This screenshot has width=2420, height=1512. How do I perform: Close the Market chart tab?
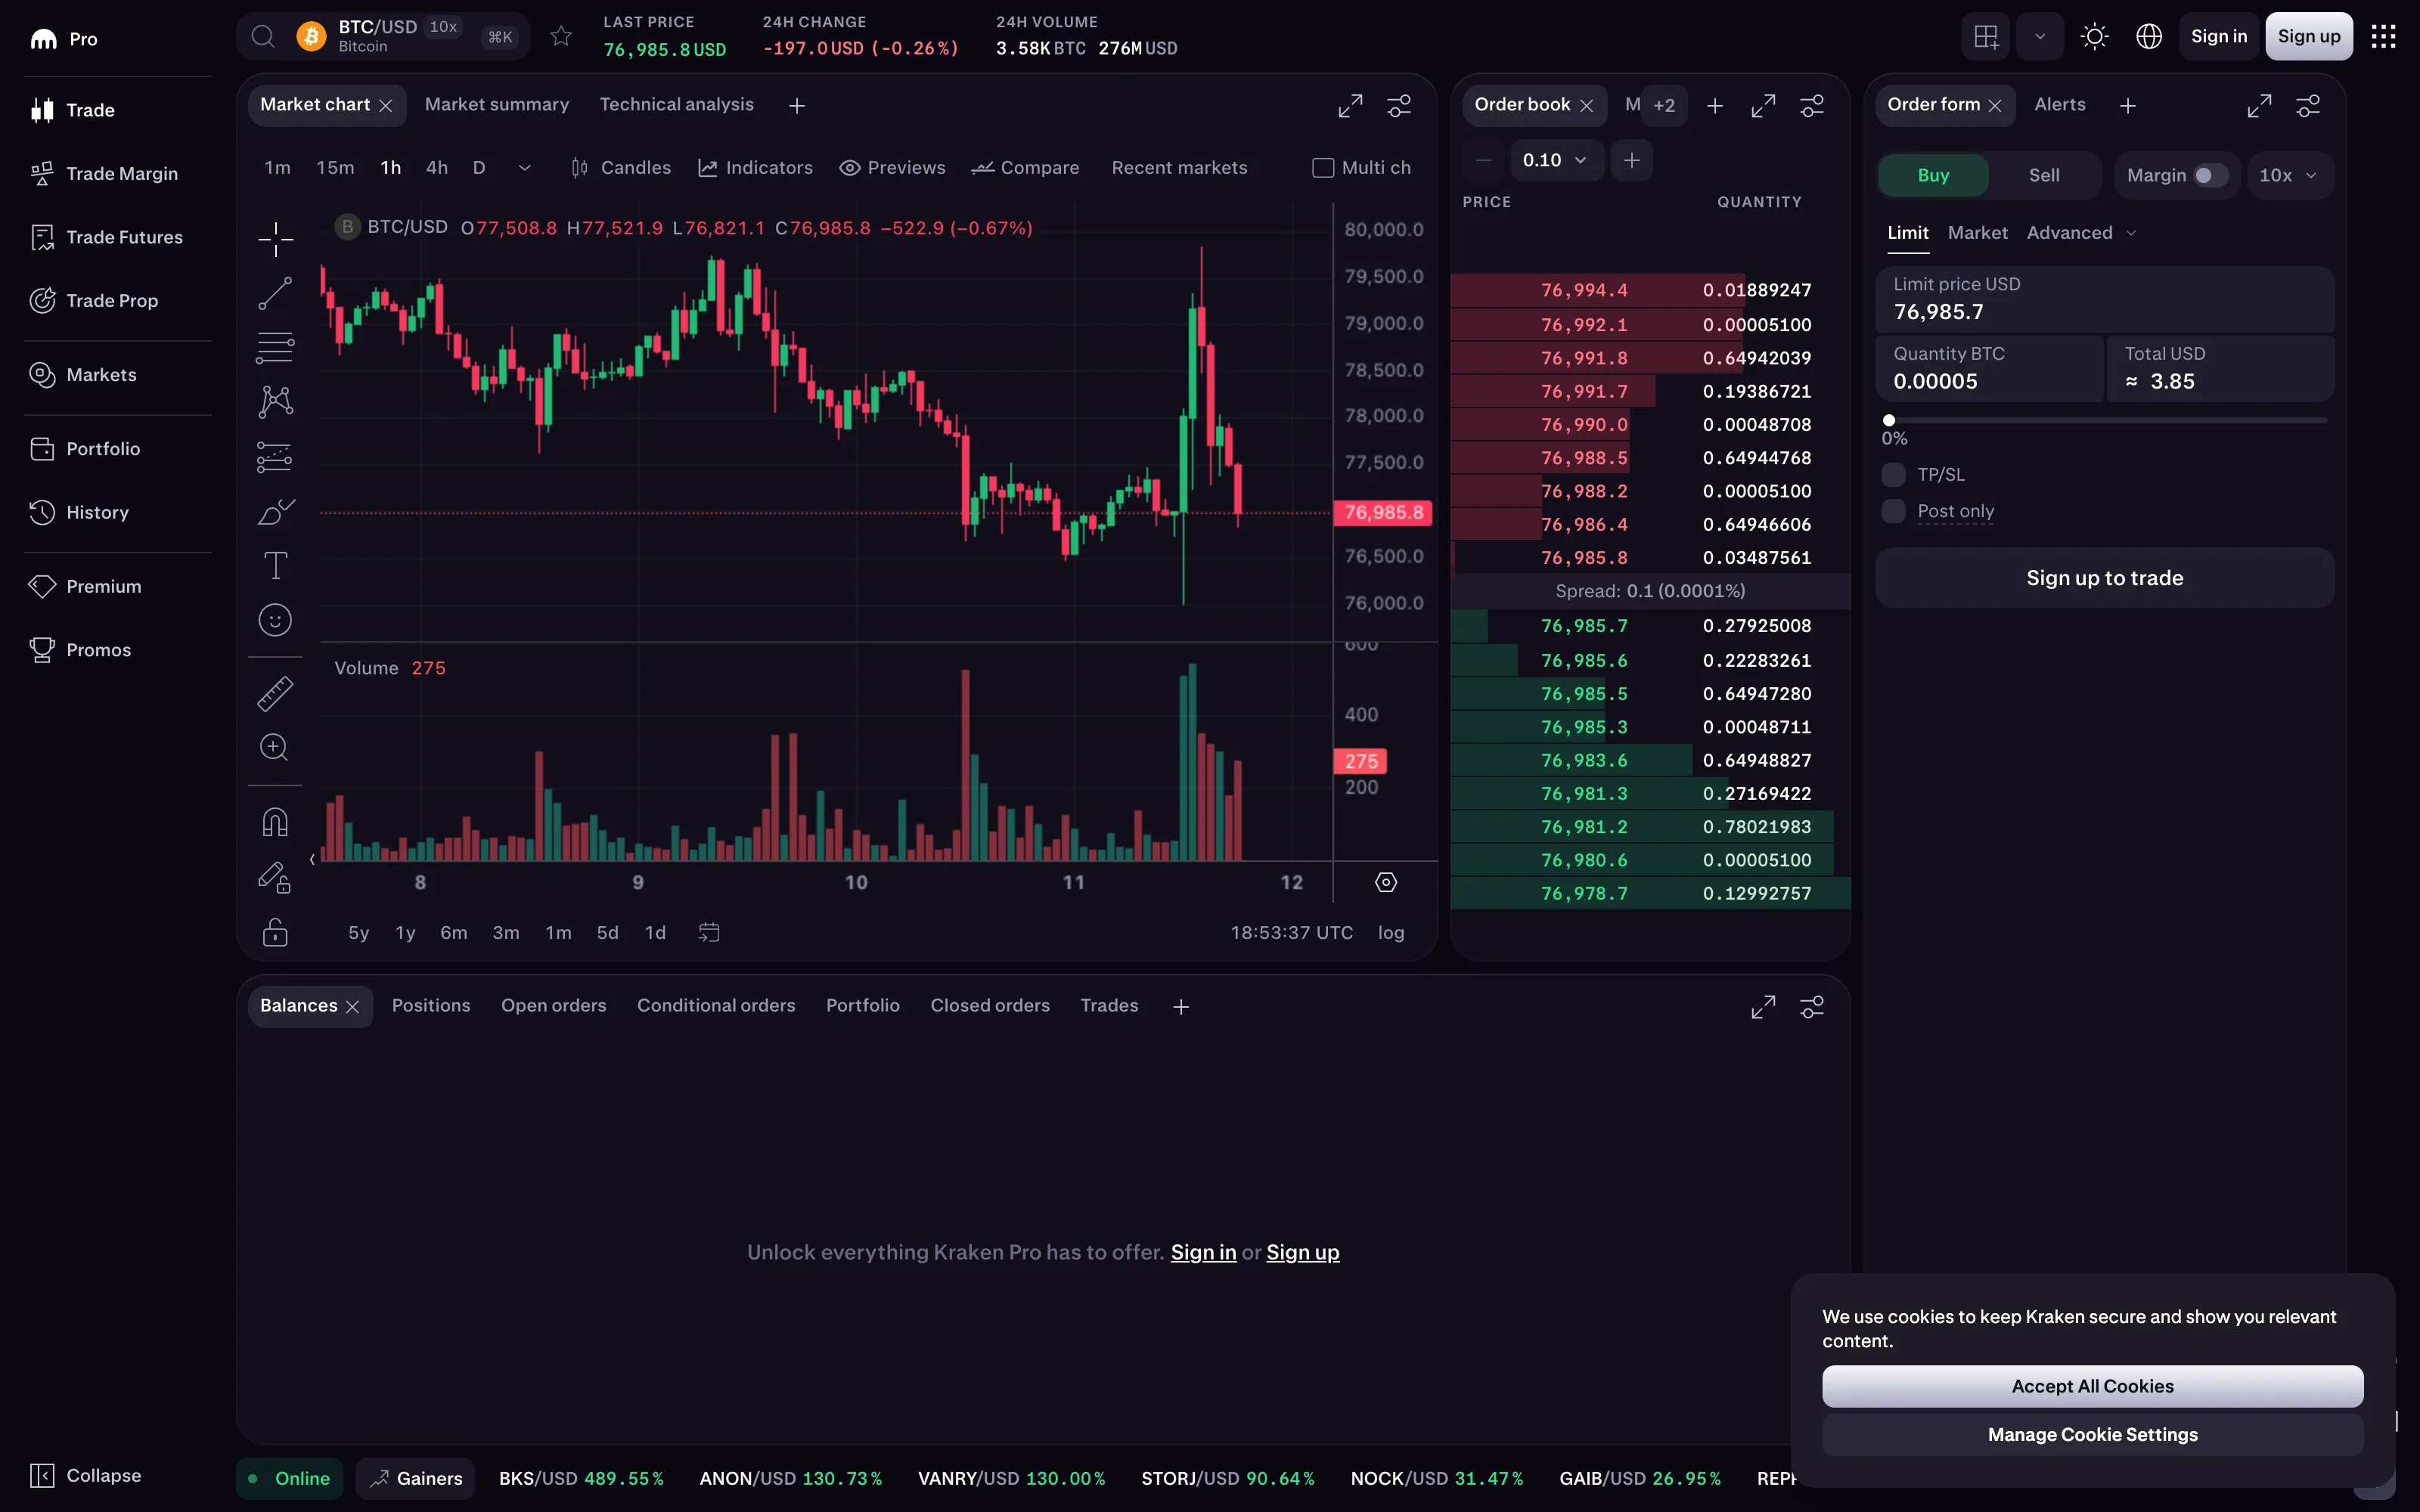tap(386, 106)
